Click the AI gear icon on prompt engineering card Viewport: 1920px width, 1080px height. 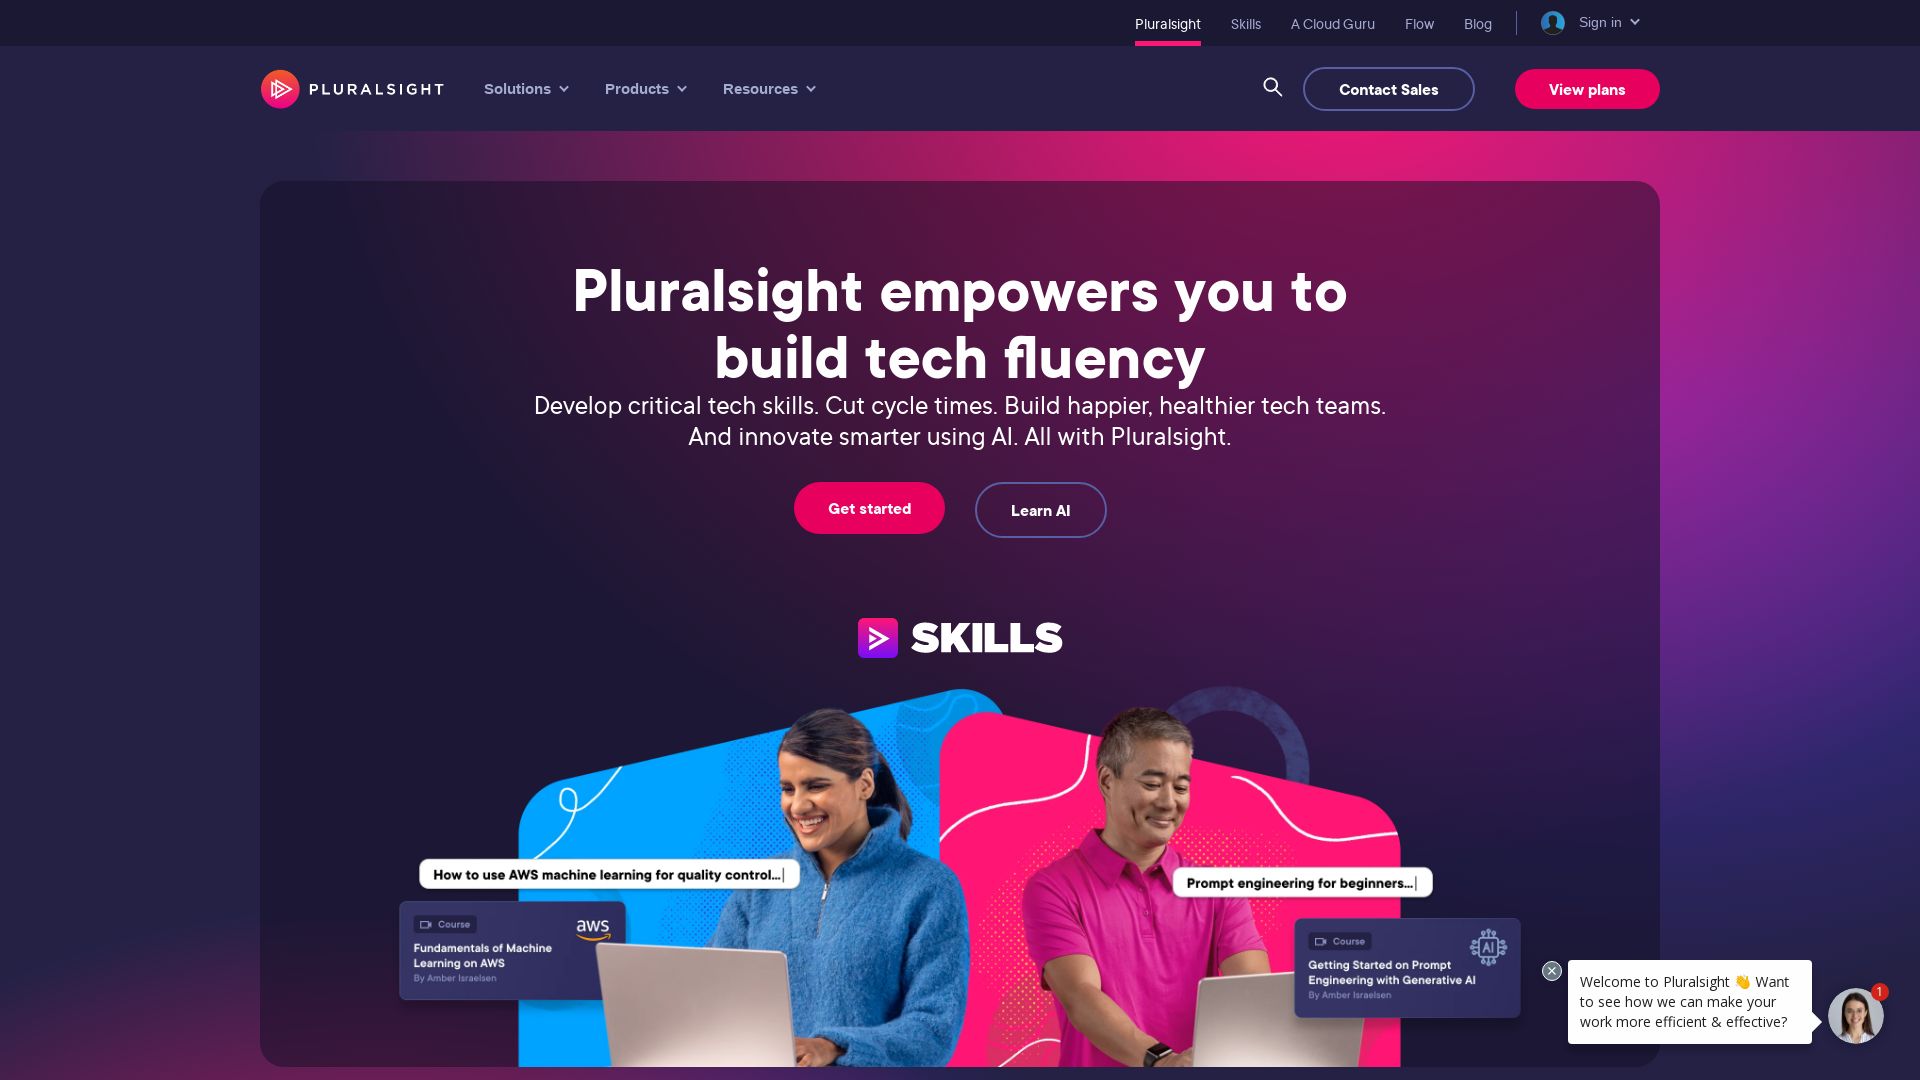pyautogui.click(x=1487, y=947)
